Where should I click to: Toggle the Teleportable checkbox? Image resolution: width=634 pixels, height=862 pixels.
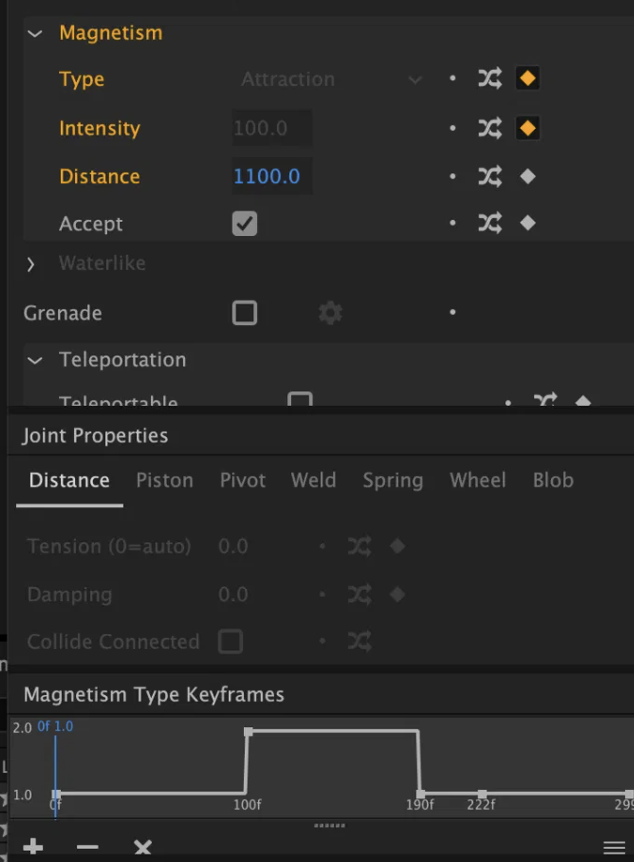tap(300, 400)
